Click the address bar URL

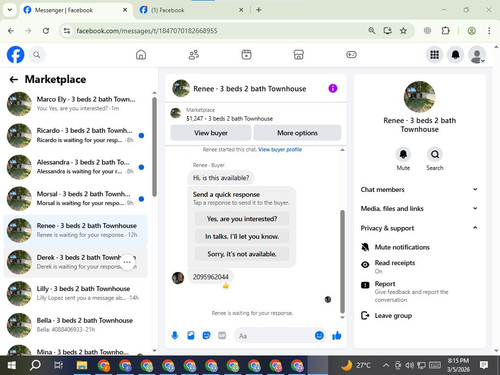click(x=147, y=31)
